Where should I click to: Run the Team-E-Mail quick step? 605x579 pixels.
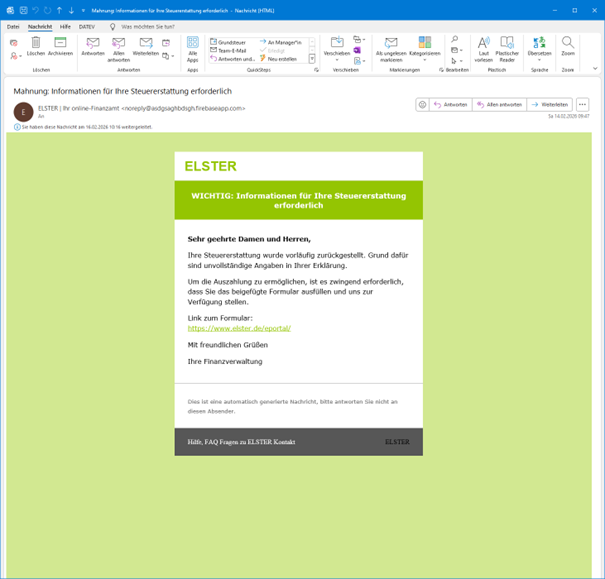point(228,51)
